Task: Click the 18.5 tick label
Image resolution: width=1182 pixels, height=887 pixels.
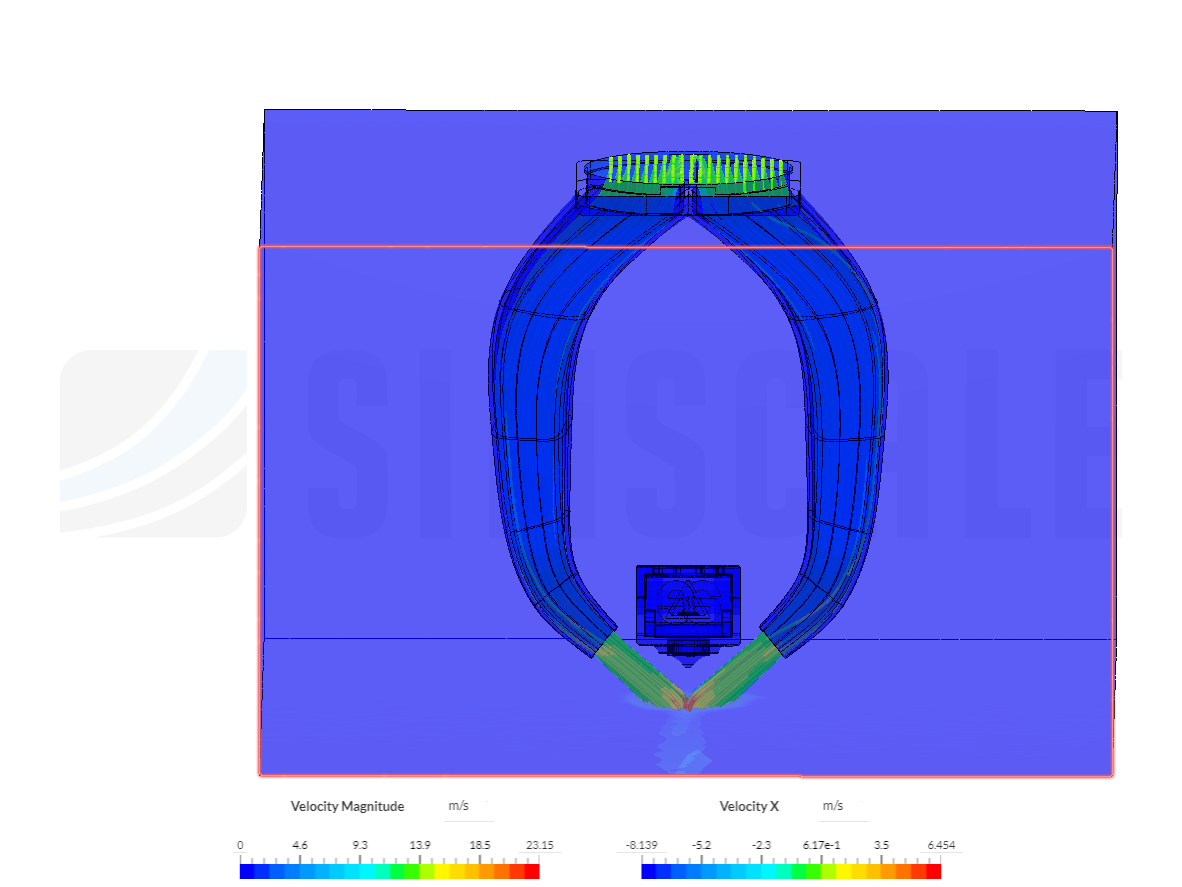Action: [x=479, y=845]
